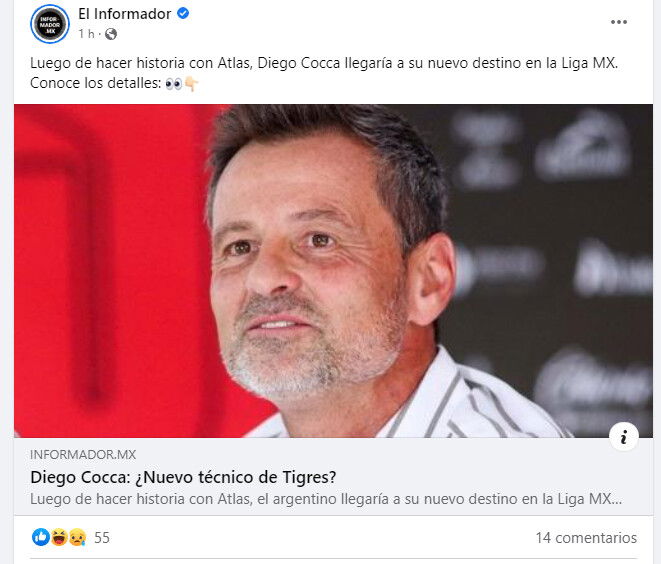Screen dimensions: 661x564
Task: Open El Informador page name link
Action: coord(124,14)
